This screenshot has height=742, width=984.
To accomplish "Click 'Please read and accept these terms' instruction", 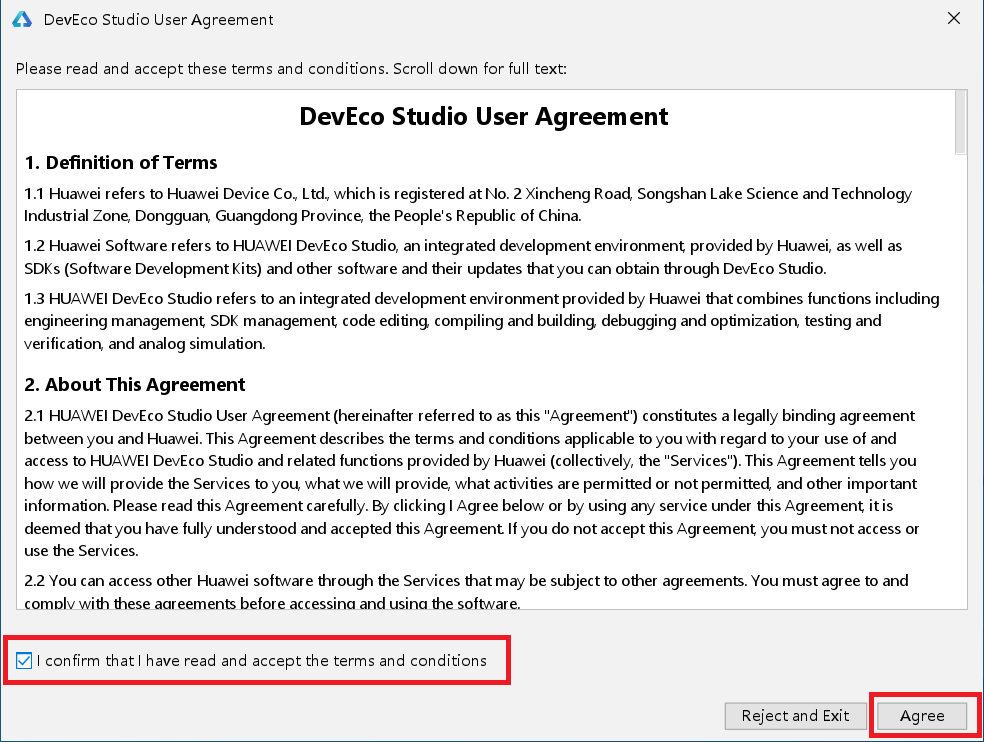I will point(291,68).
